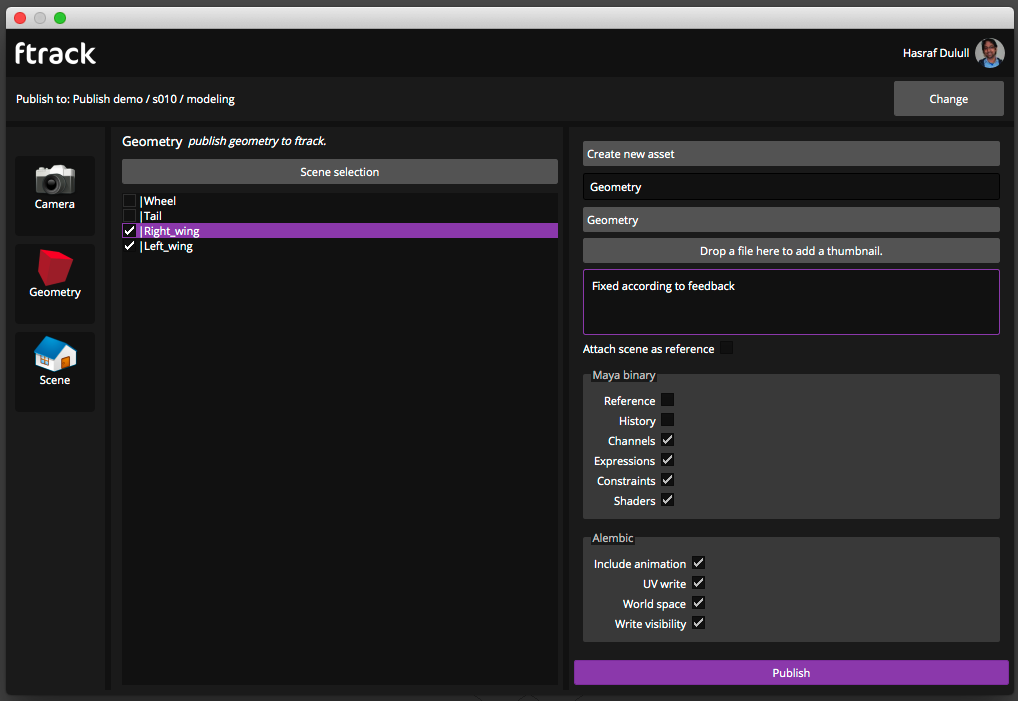This screenshot has width=1018, height=701.
Task: Select the |Tail list row
Action: click(x=340, y=216)
